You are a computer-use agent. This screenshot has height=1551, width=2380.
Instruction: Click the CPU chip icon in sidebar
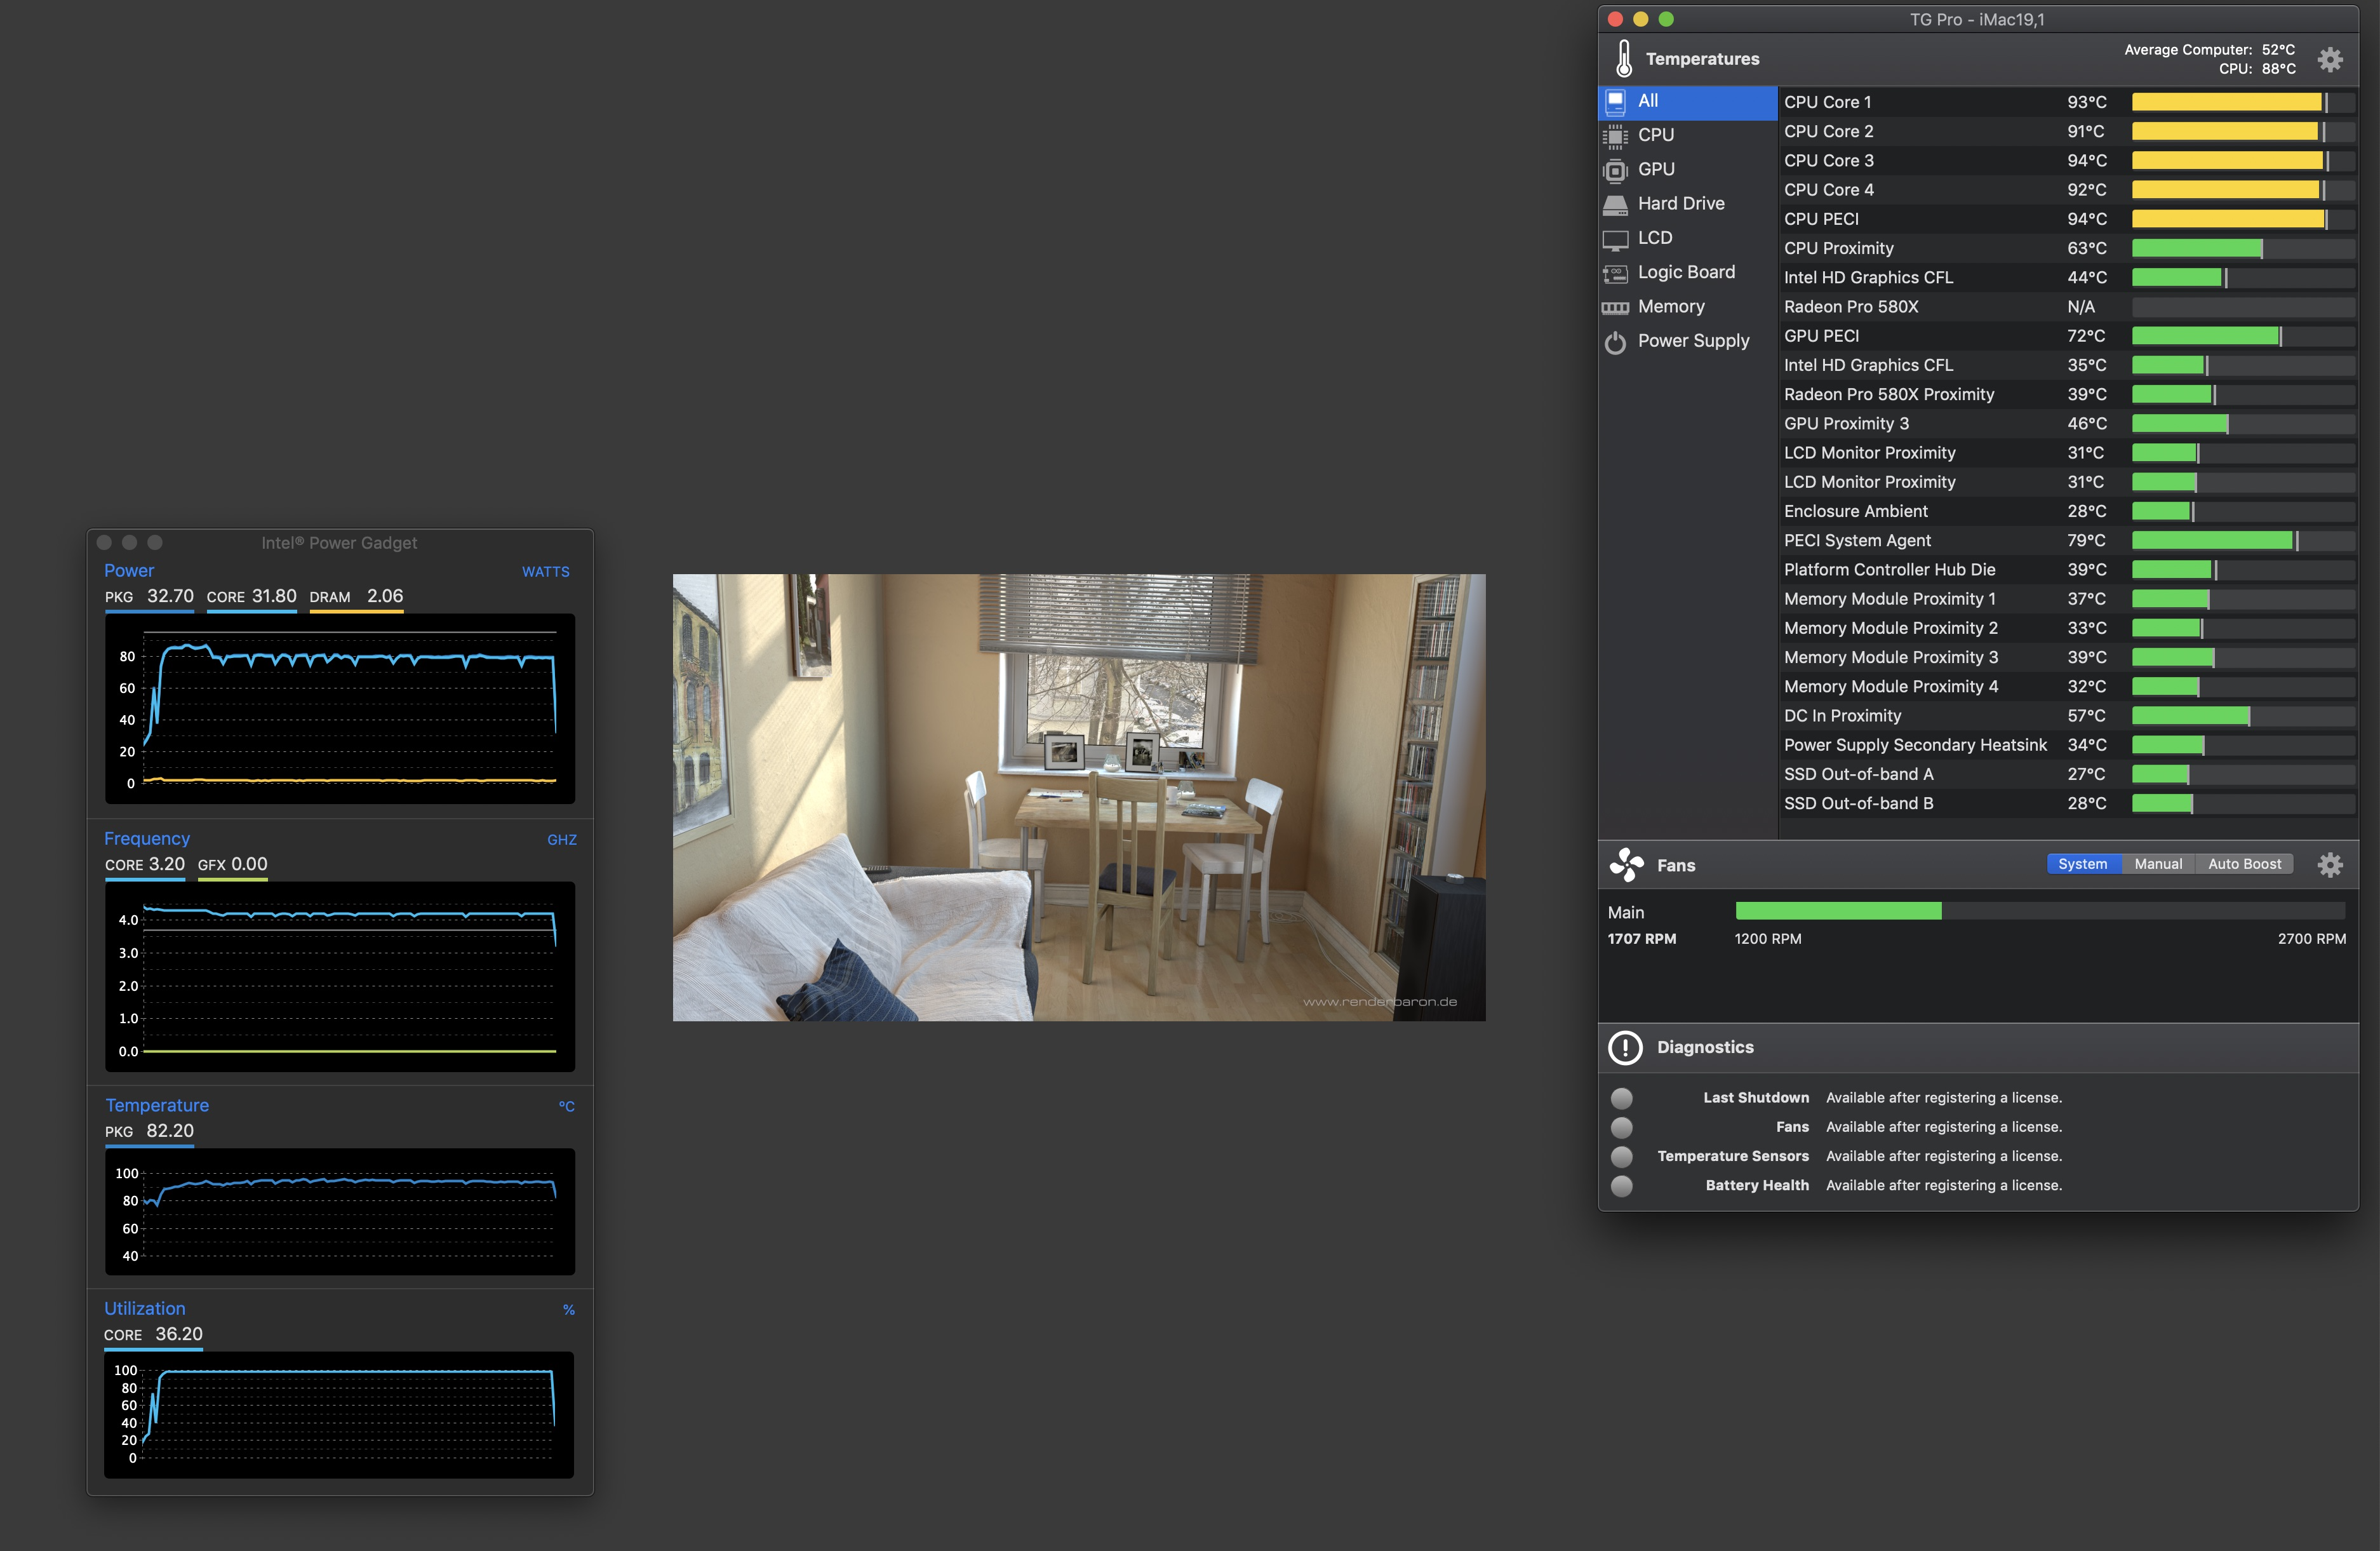(1615, 135)
